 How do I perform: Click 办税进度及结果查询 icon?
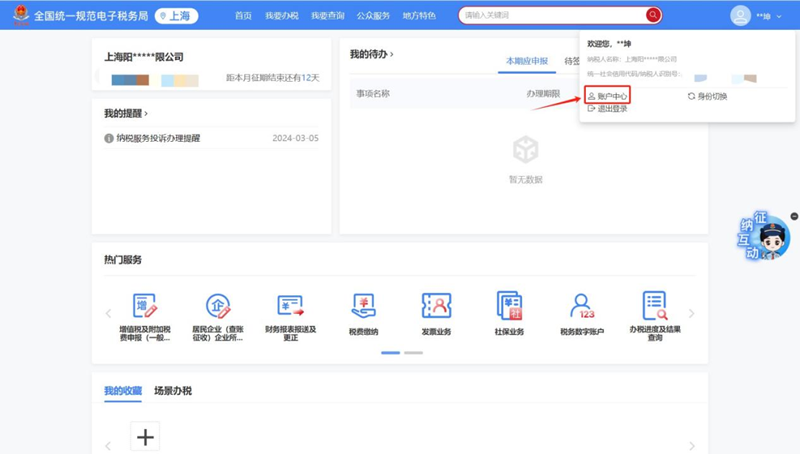click(x=655, y=306)
